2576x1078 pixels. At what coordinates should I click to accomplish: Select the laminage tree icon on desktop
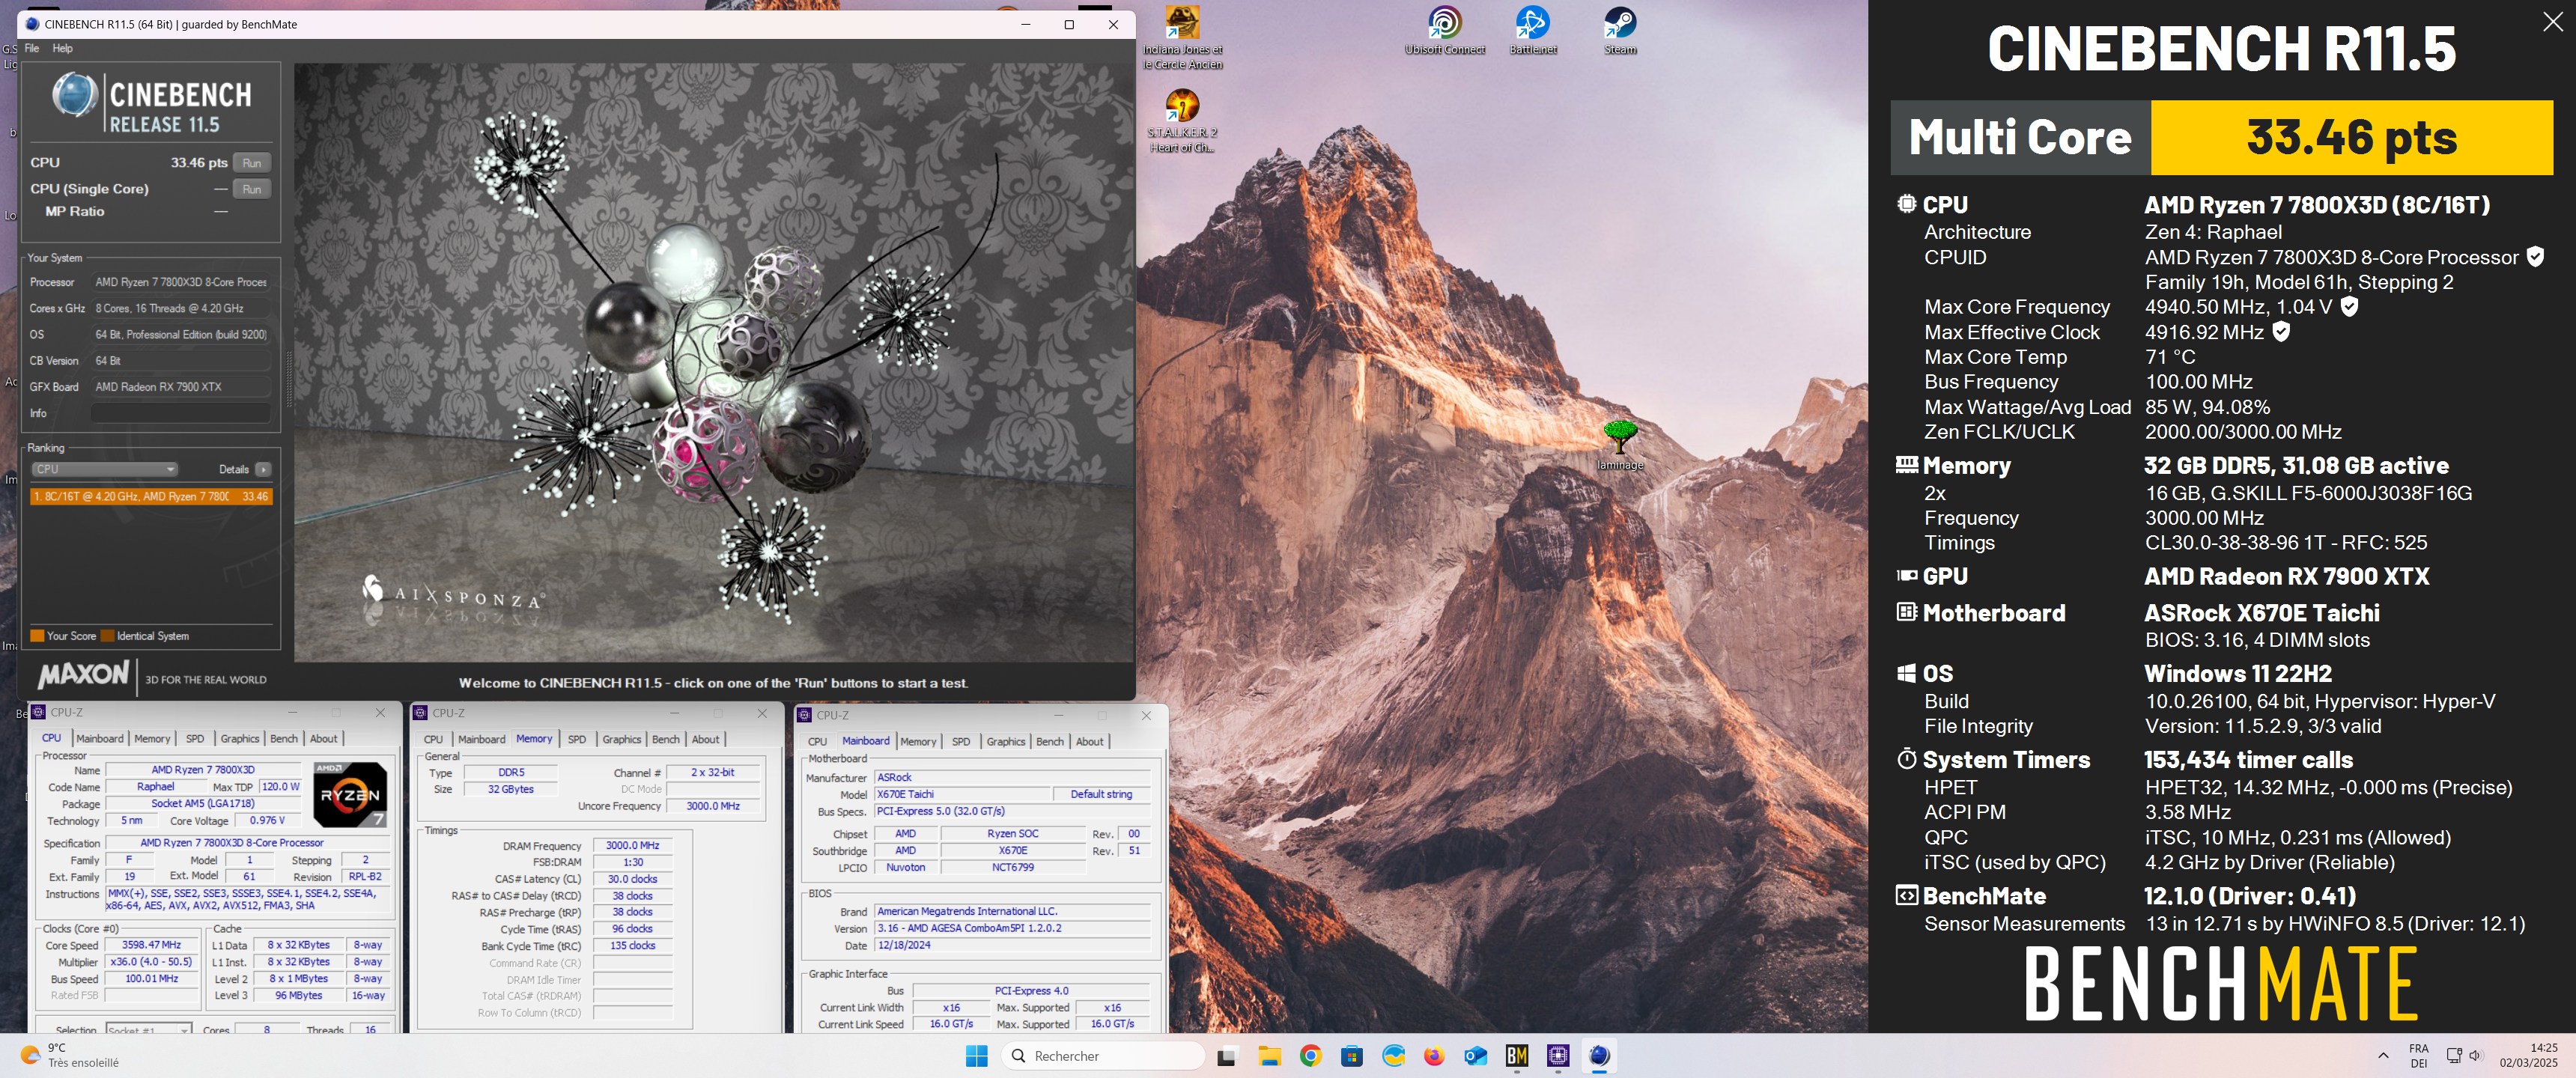[x=1620, y=445]
